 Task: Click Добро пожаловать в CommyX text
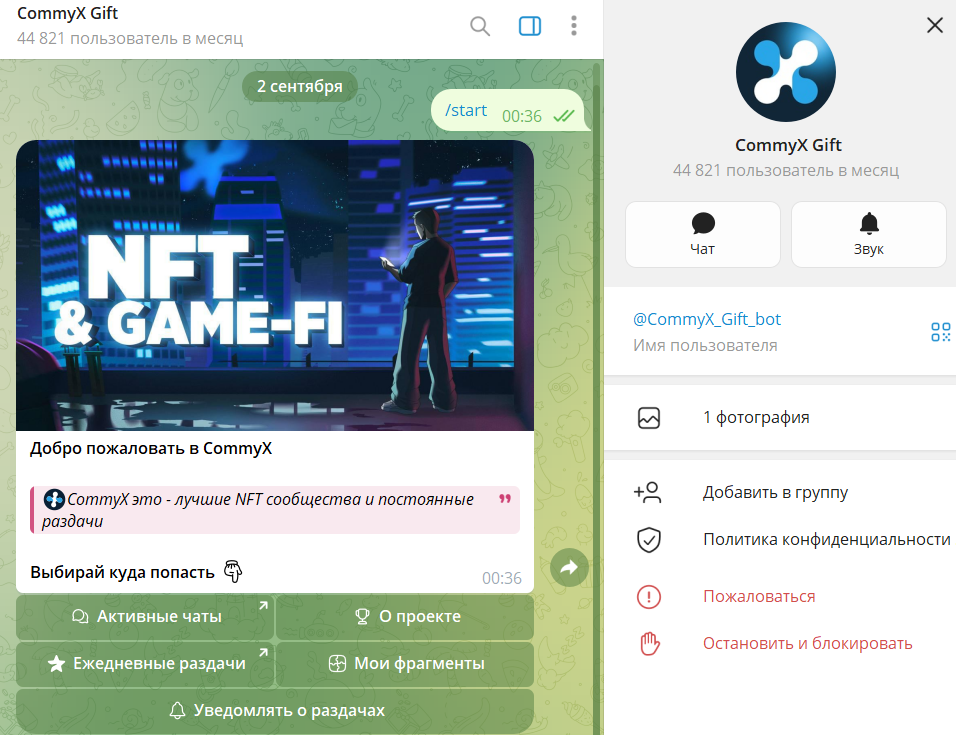(x=151, y=449)
